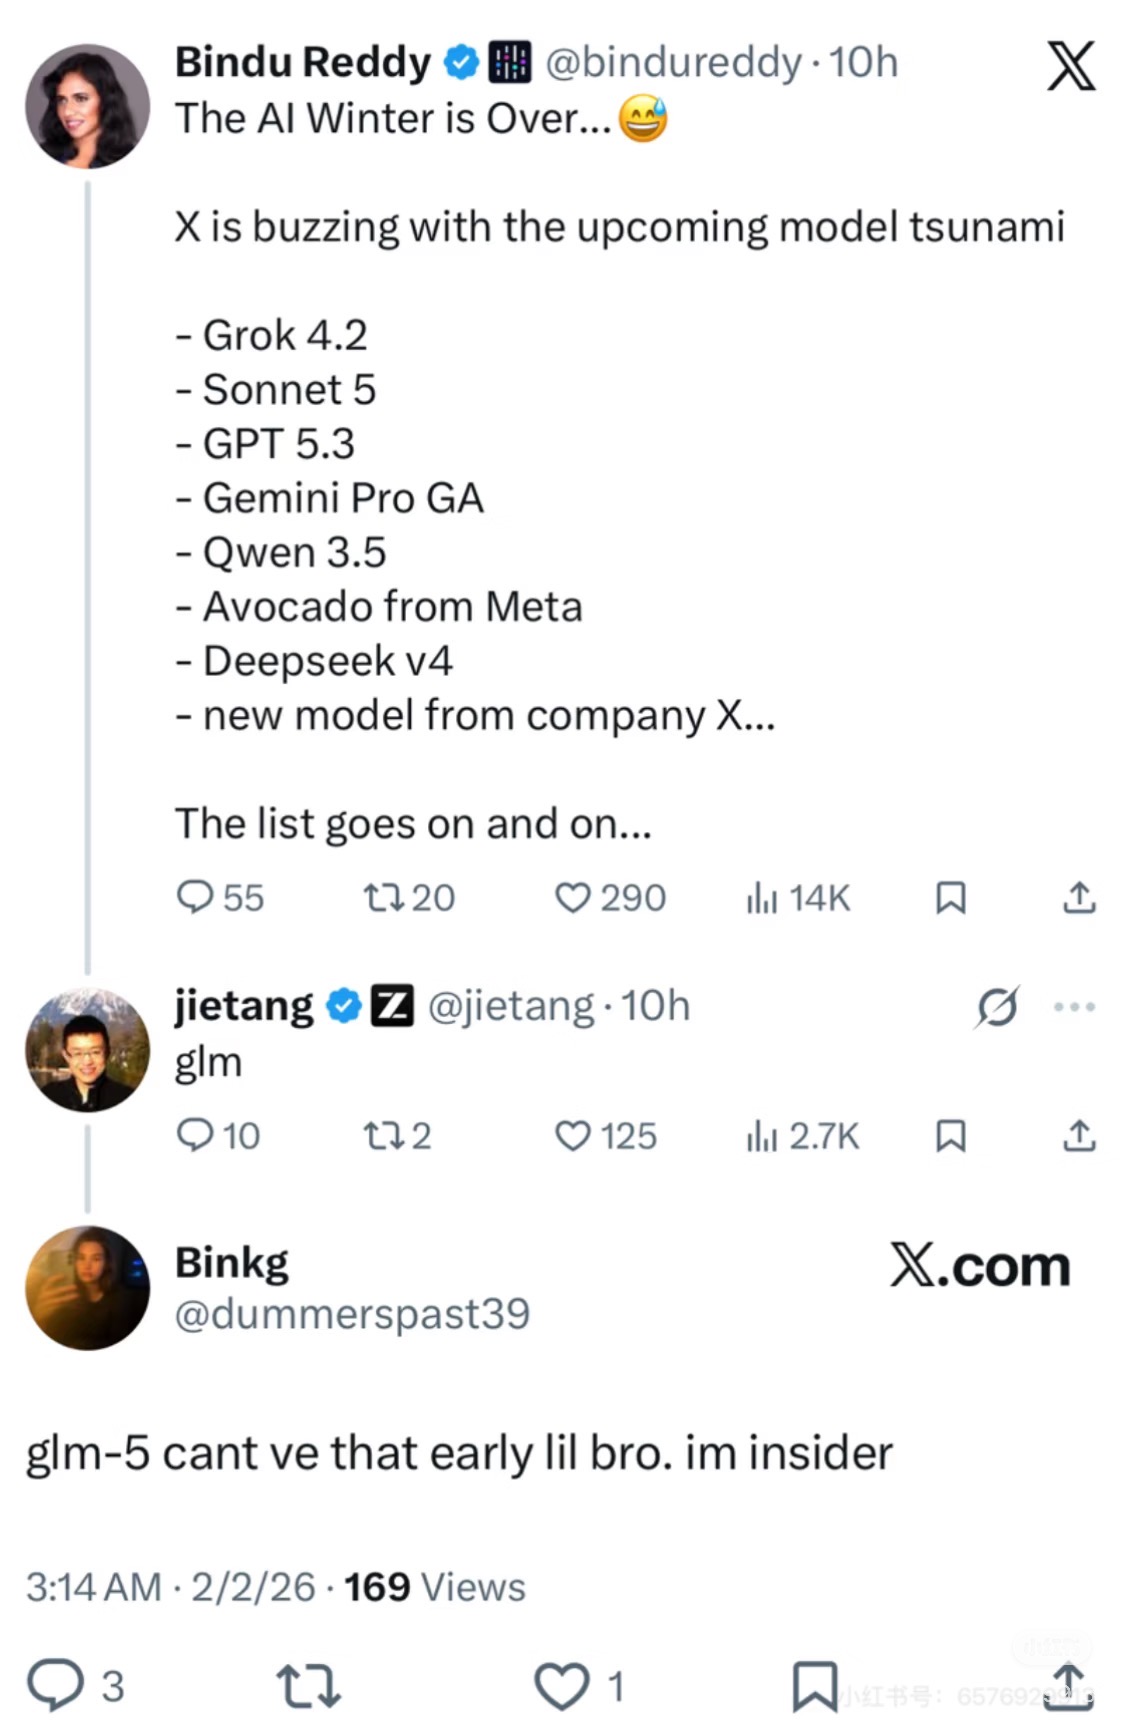
Task: Open Bindu Reddy's profile picture
Action: pos(87,106)
